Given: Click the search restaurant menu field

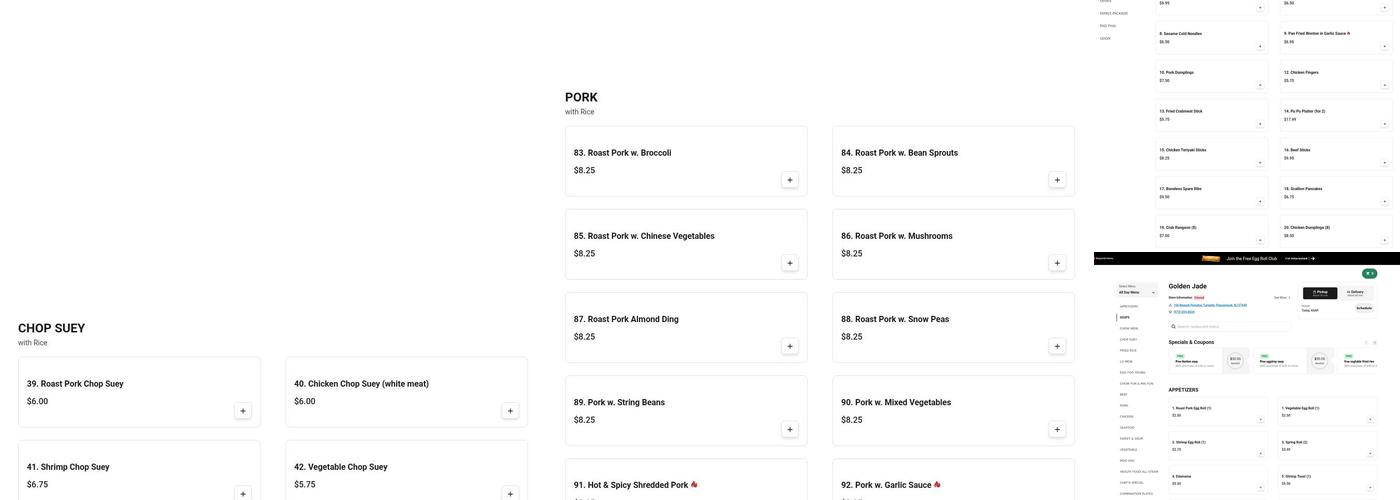Looking at the screenshot, I should pyautogui.click(x=1230, y=327).
